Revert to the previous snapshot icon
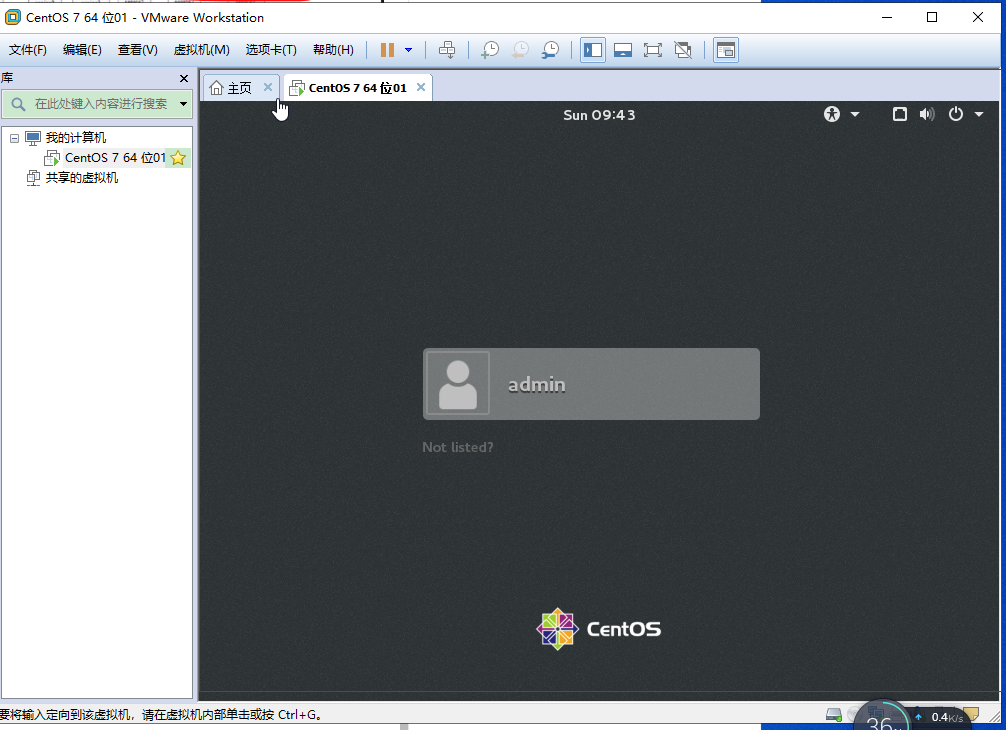 520,50
